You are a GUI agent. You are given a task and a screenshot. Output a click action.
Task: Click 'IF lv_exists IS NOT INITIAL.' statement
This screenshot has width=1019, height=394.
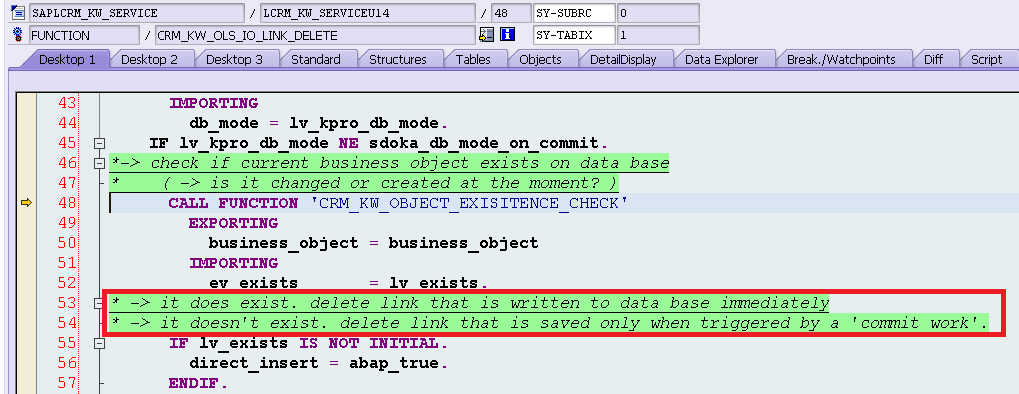pyautogui.click(x=309, y=343)
